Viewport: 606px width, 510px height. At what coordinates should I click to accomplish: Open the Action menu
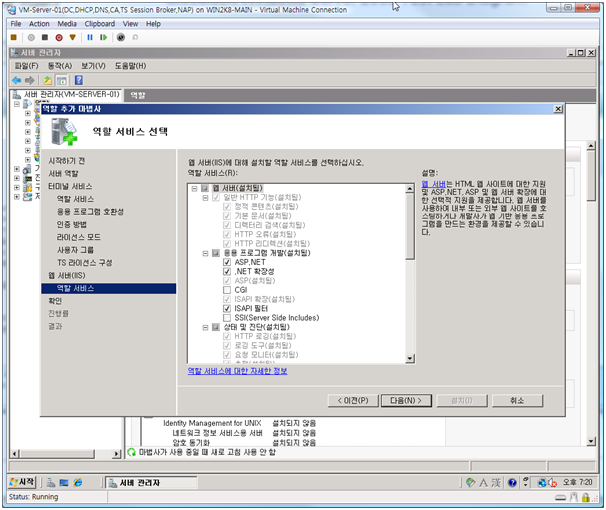point(39,24)
